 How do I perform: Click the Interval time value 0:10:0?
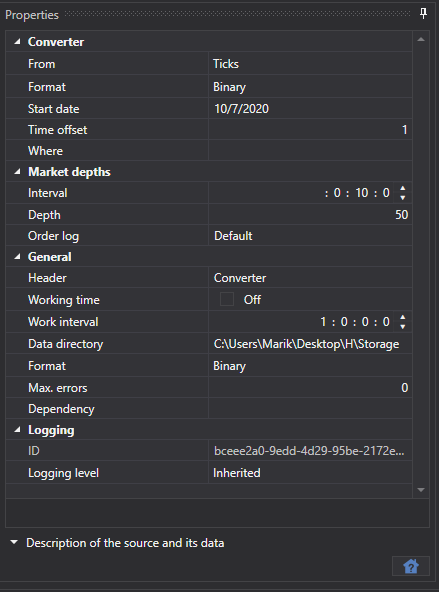point(357,193)
